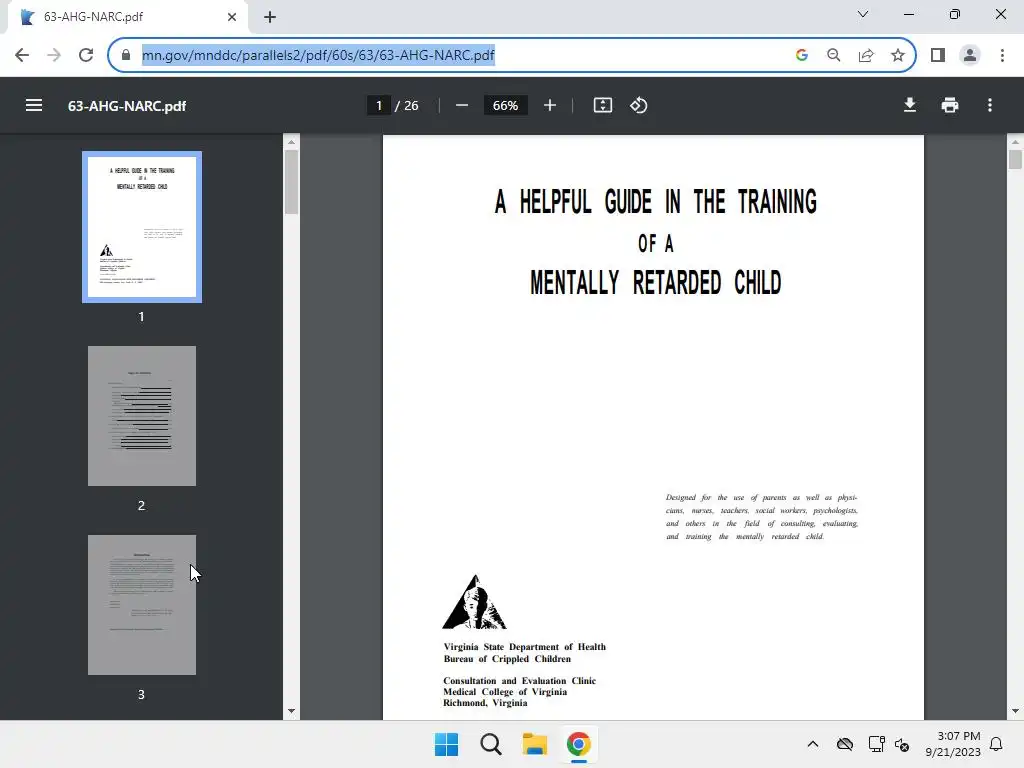Screen dimensions: 1024x768
Task: Open the tab search chevron
Action: click(863, 14)
